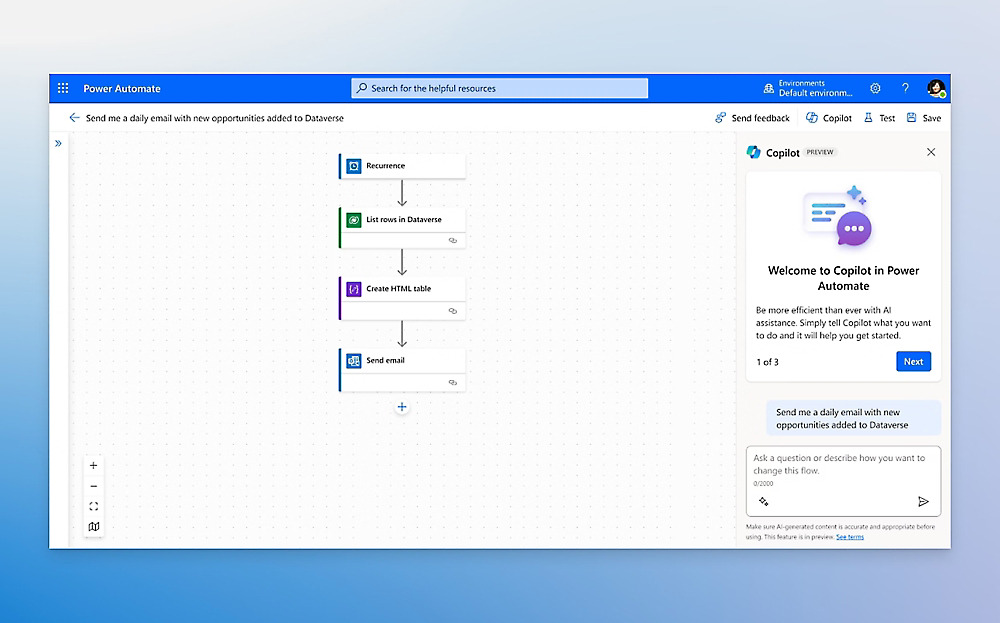Show the canvas minimap icon
Viewport: 1000px width, 623px height.
[93, 527]
